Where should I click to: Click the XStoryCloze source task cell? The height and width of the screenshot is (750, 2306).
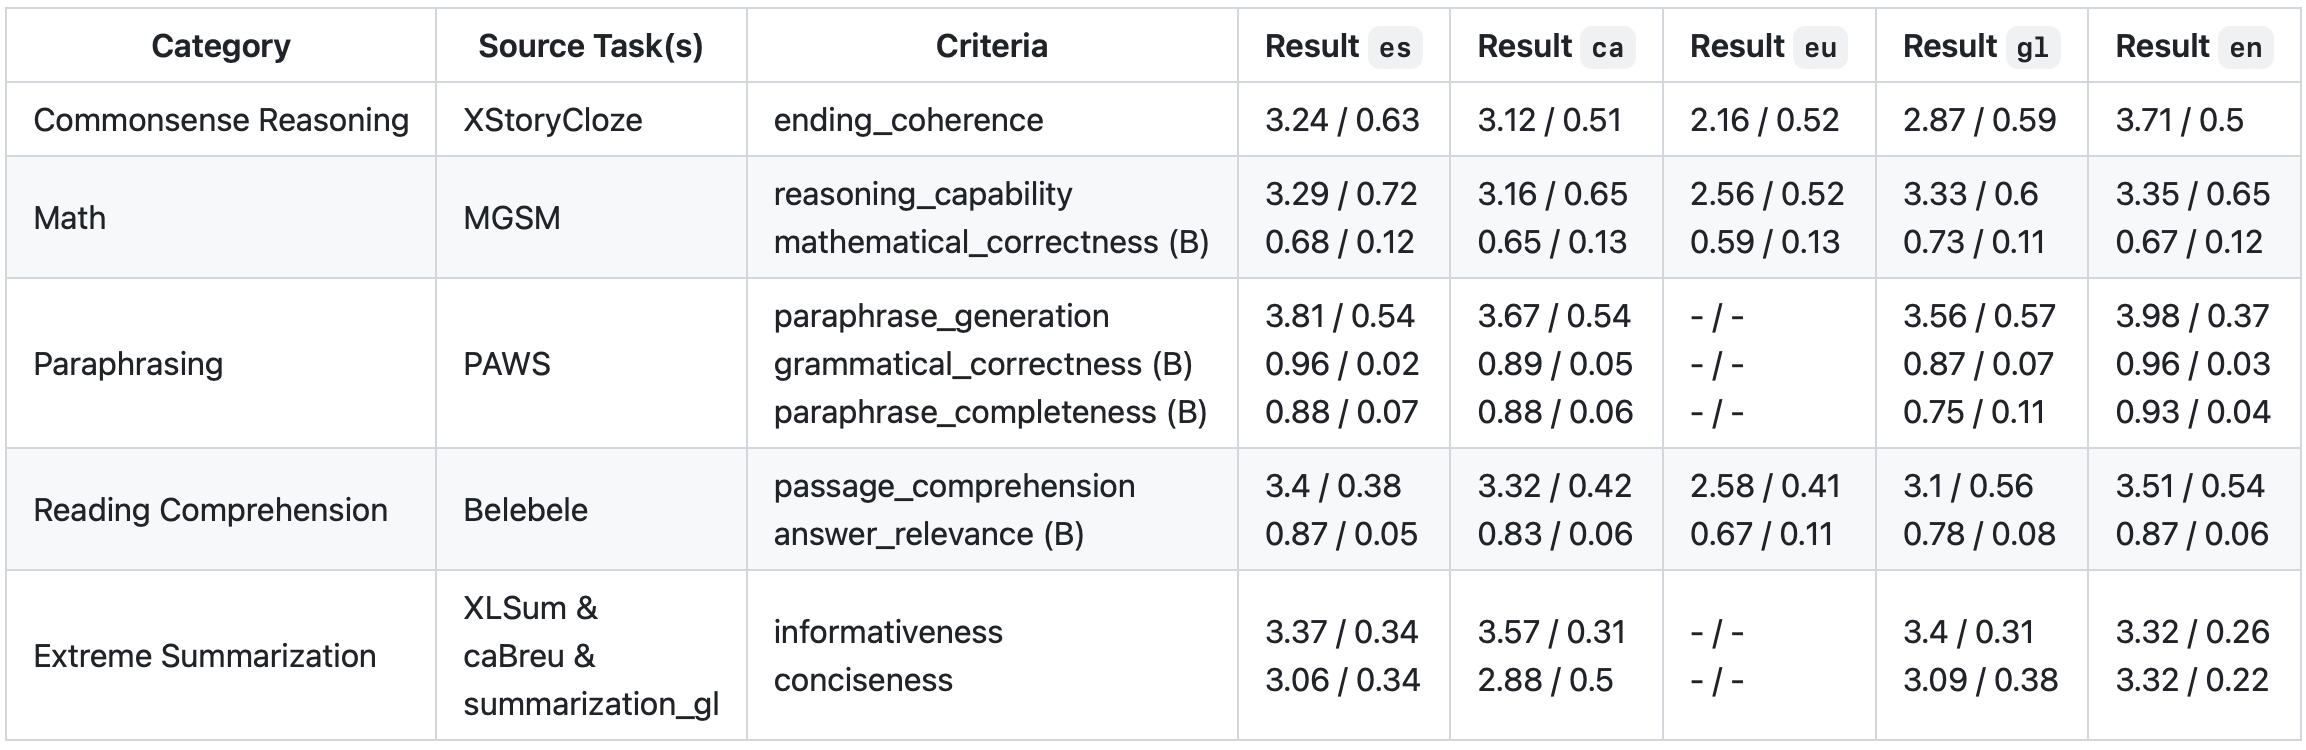(553, 120)
